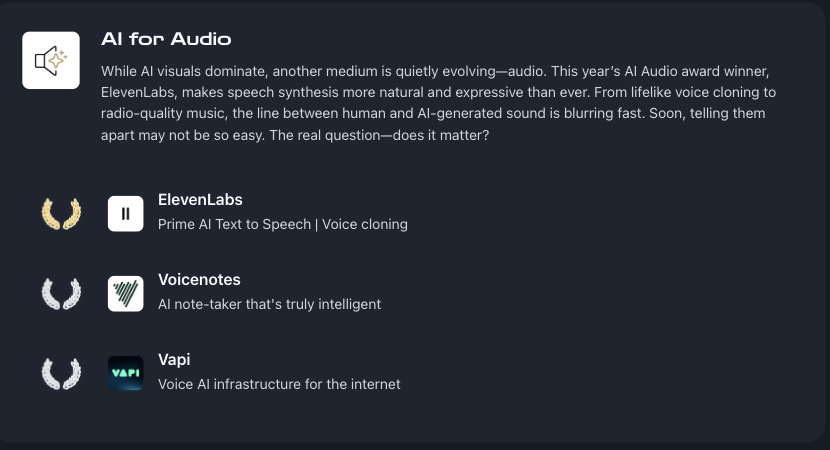The width and height of the screenshot is (830, 450).
Task: Click the Vapi app logo
Action: 125,373
